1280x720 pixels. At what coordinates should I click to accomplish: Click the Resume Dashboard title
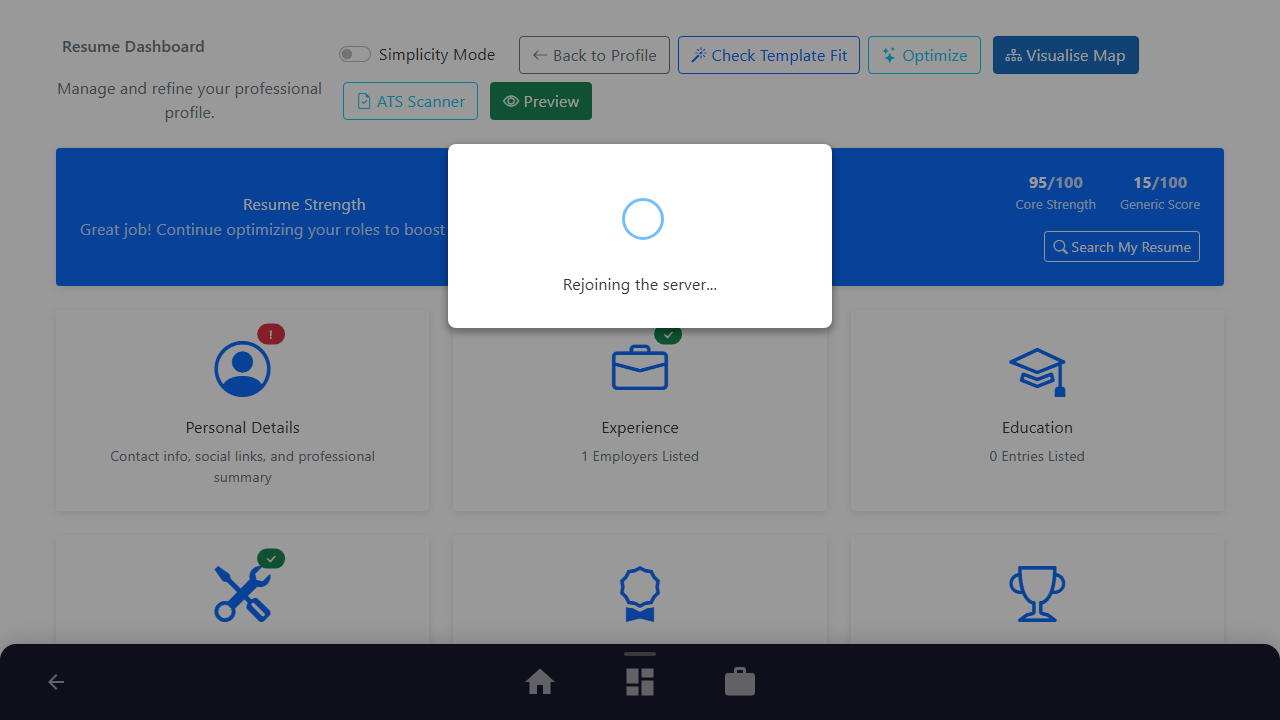coord(133,46)
